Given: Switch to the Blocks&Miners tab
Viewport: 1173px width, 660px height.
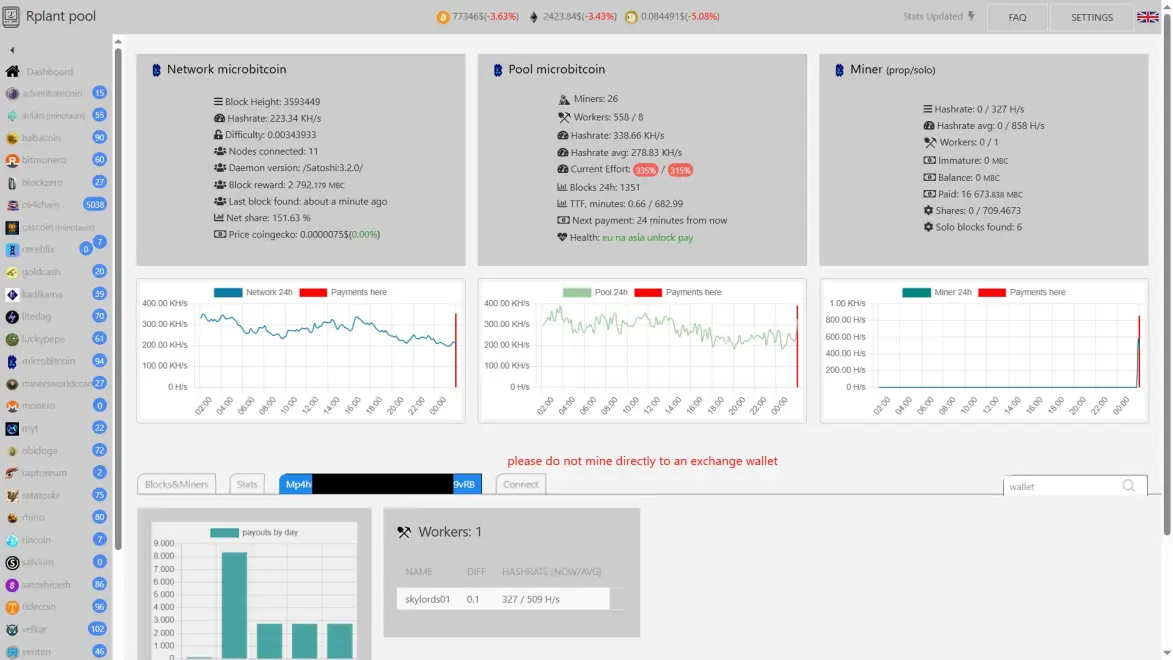Looking at the screenshot, I should (x=177, y=484).
